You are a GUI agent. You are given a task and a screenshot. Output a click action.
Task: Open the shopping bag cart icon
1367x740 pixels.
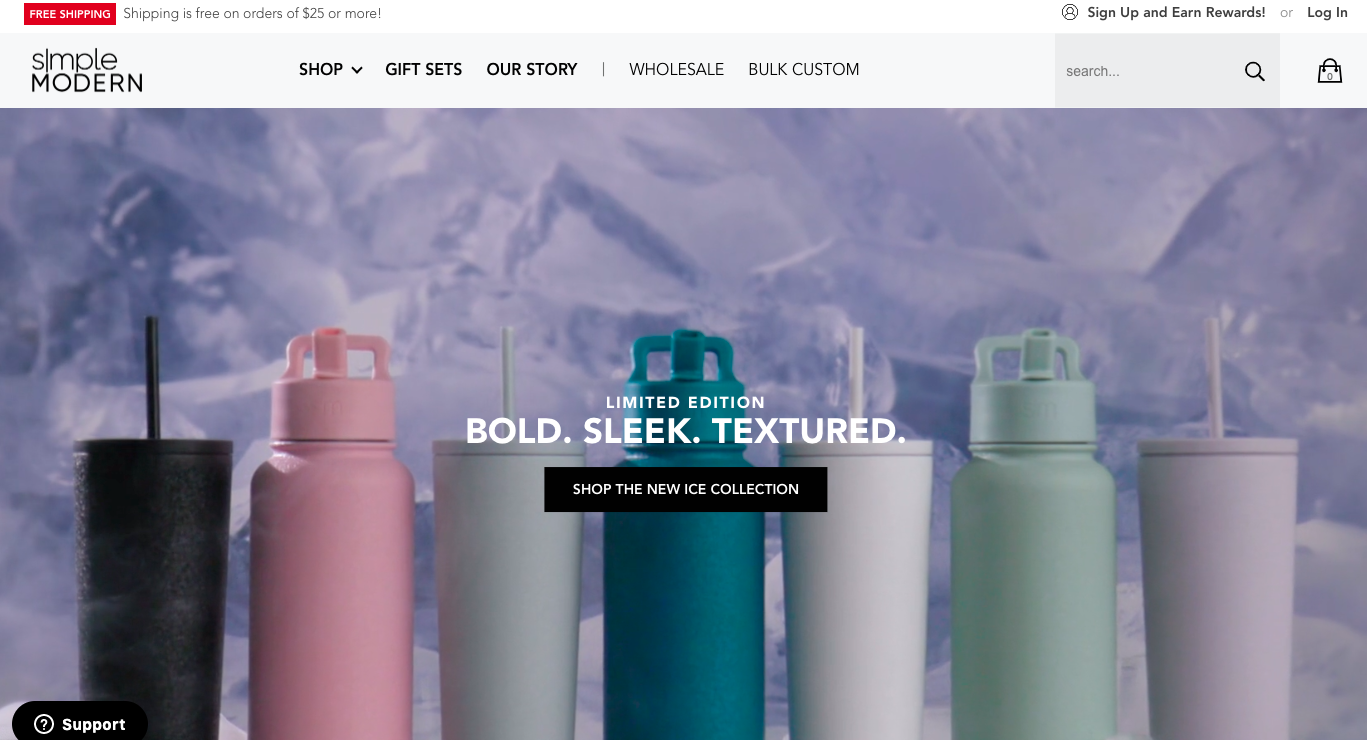pyautogui.click(x=1329, y=71)
